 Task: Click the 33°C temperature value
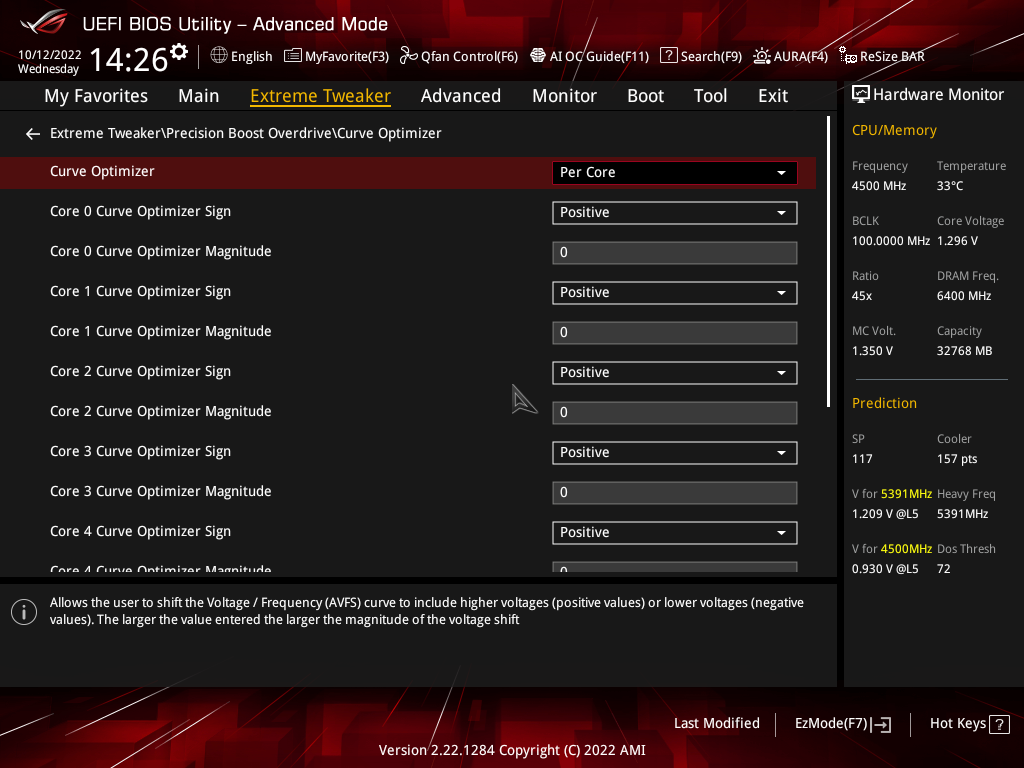pyautogui.click(x=950, y=186)
